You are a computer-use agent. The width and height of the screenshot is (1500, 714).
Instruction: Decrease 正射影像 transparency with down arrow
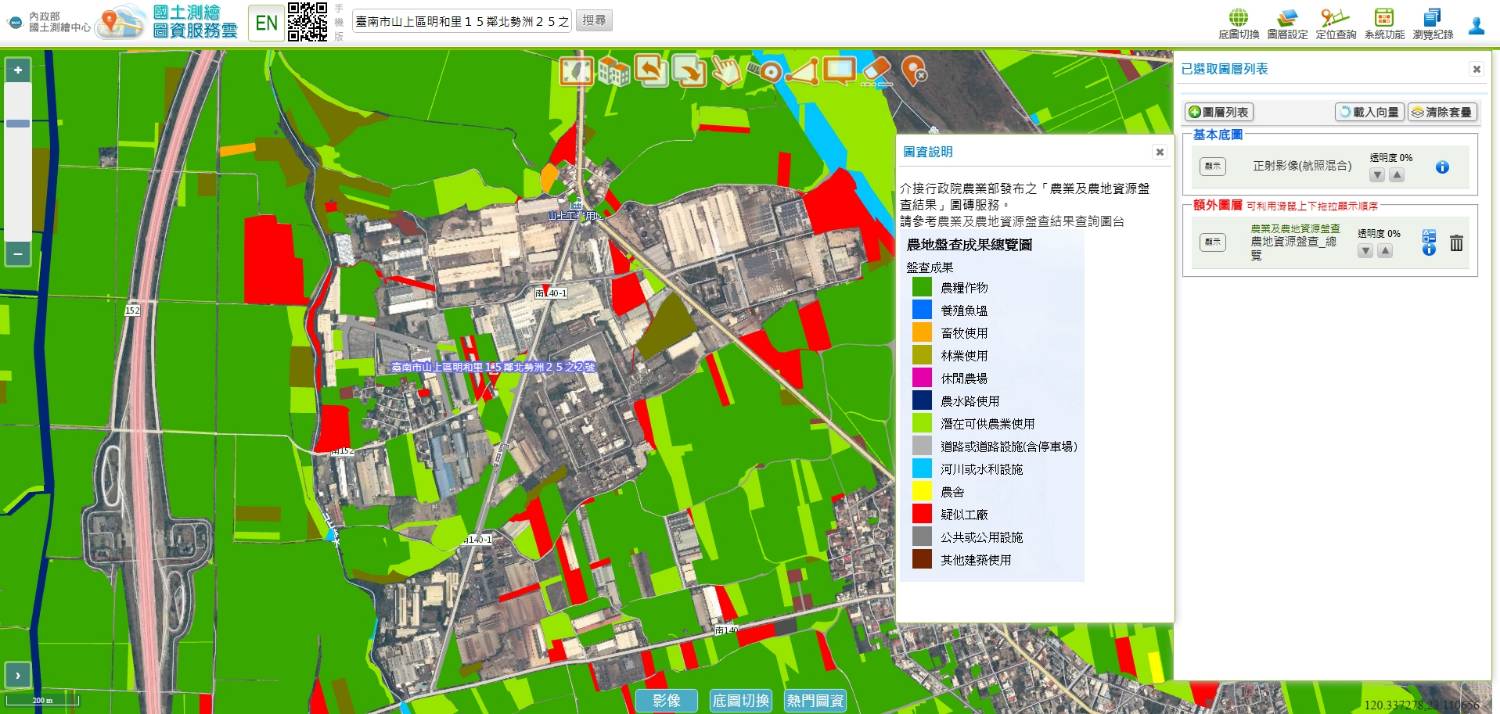[x=1377, y=175]
